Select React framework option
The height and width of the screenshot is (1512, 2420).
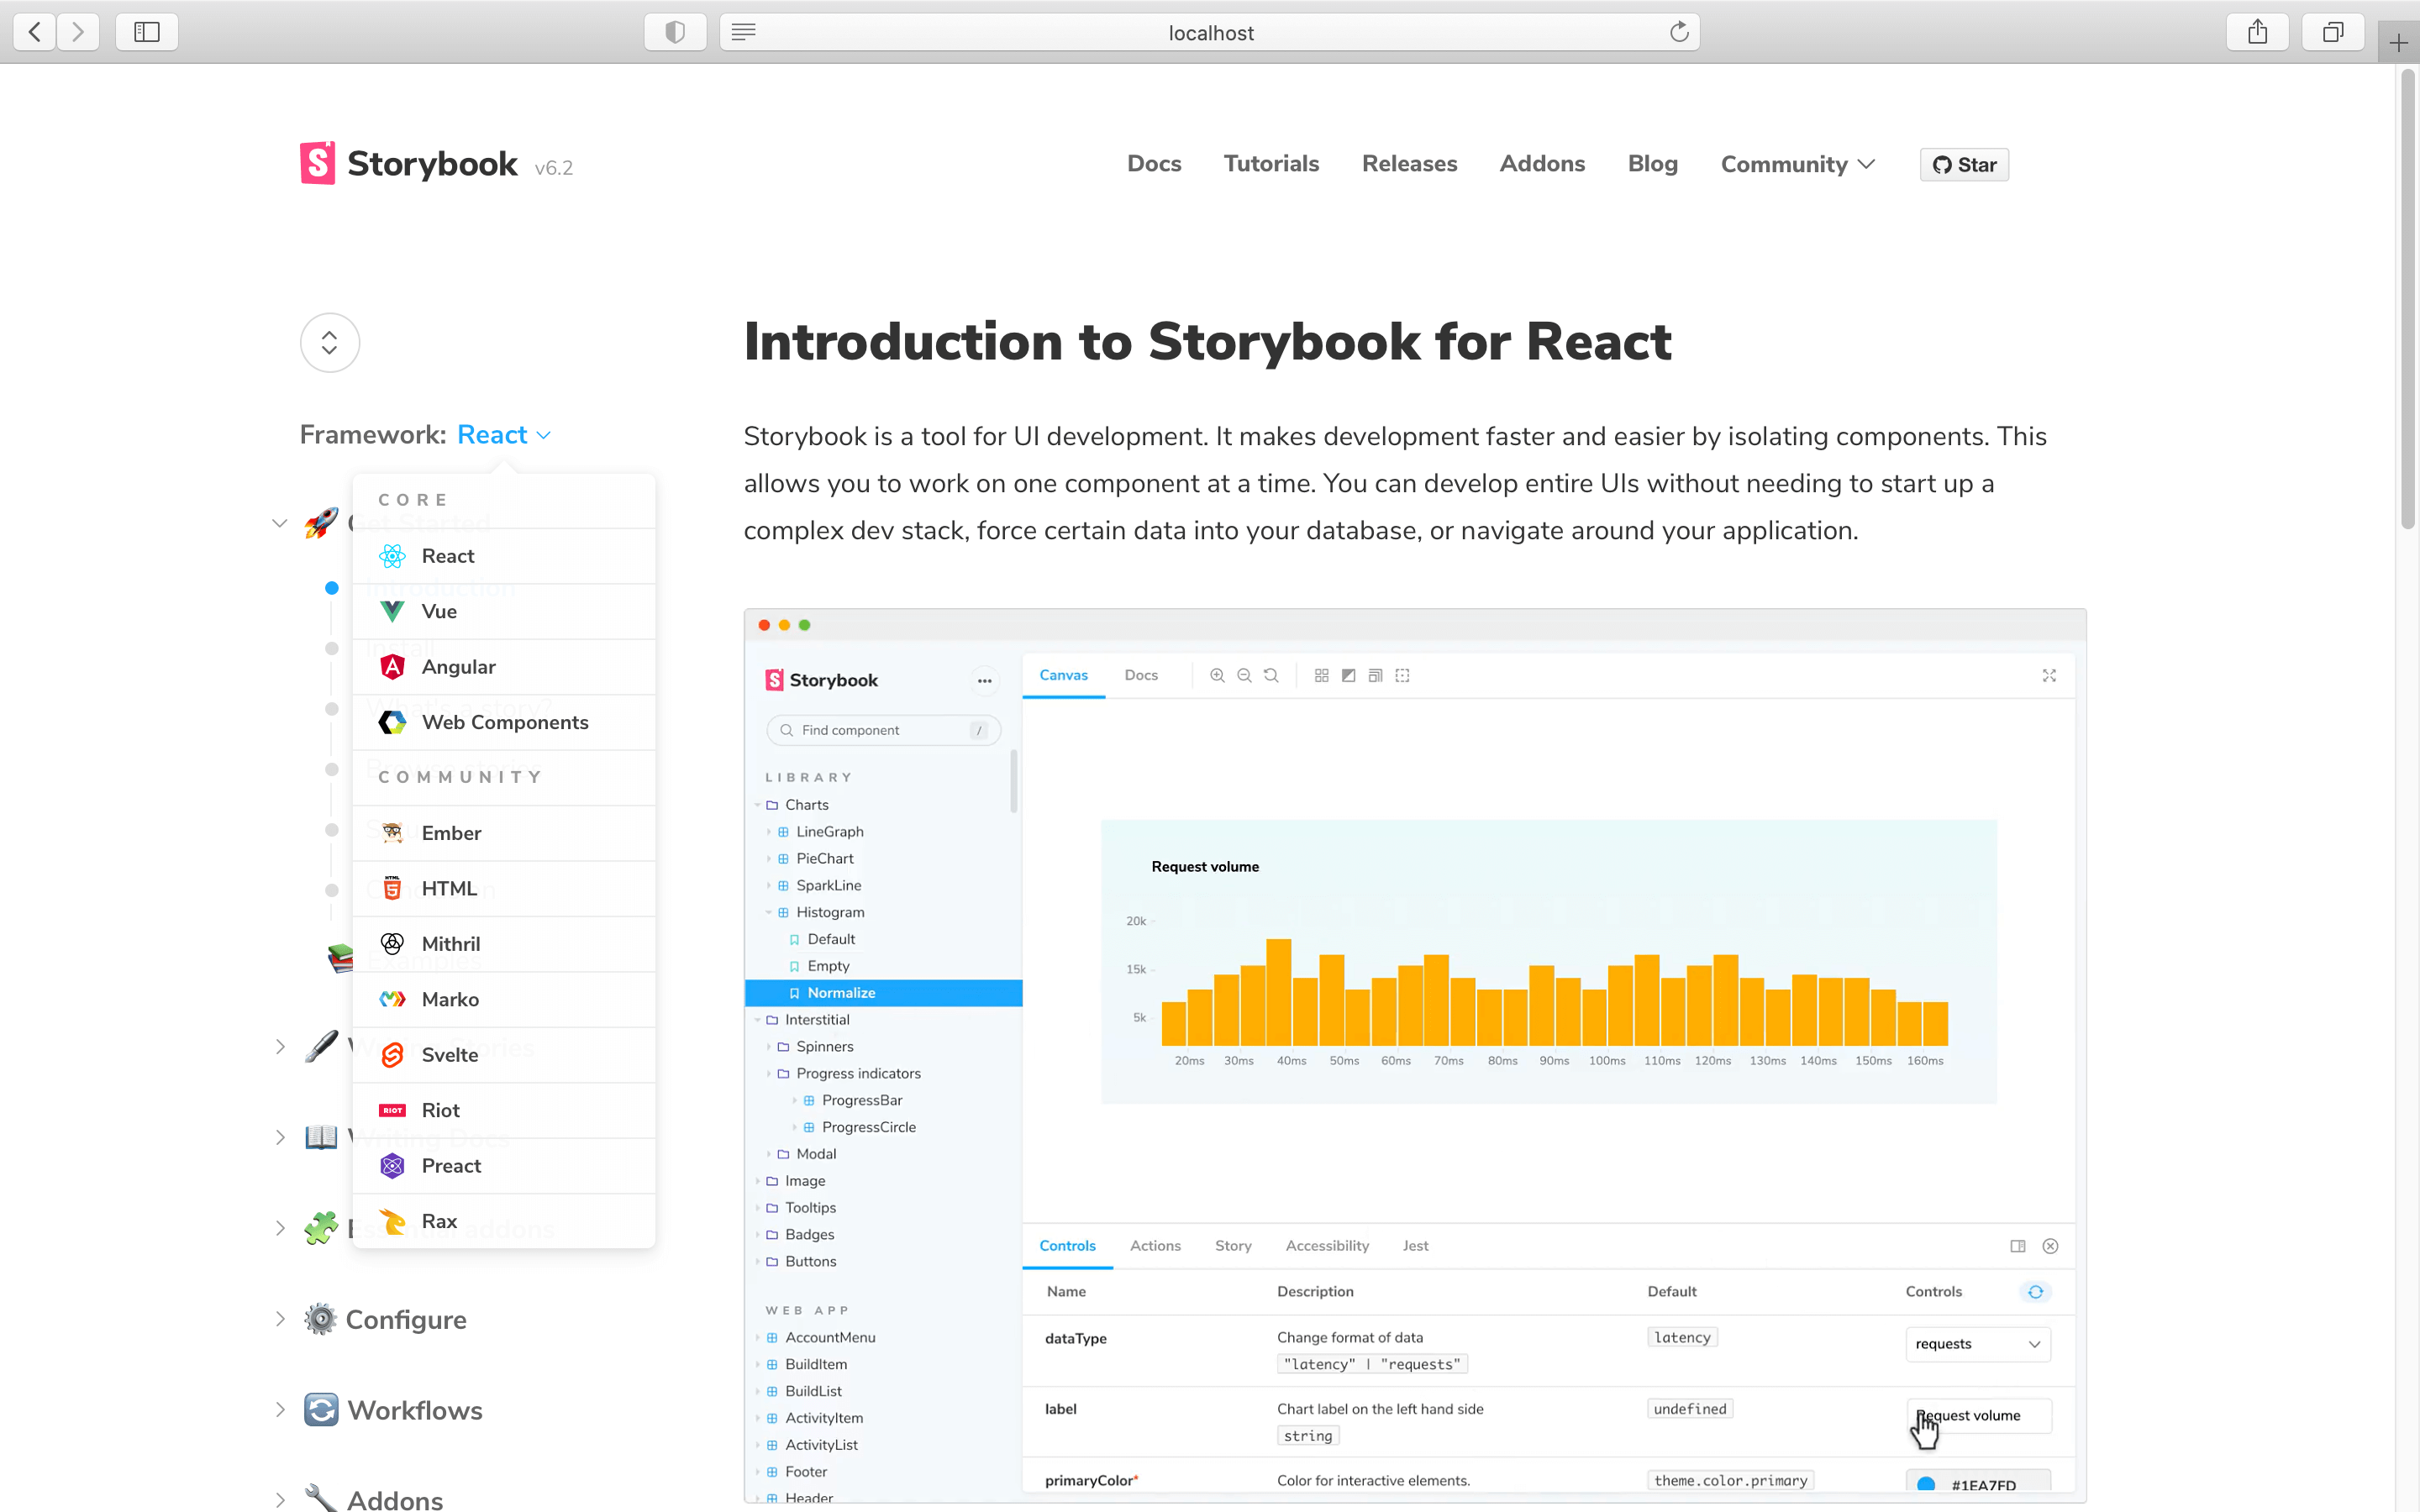tap(504, 556)
